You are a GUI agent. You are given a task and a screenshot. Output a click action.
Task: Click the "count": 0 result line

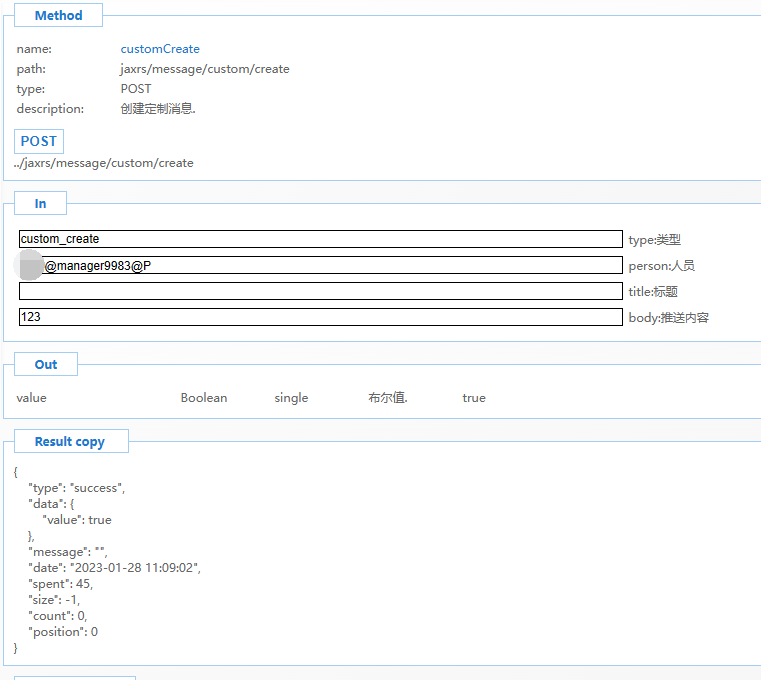[x=58, y=616]
